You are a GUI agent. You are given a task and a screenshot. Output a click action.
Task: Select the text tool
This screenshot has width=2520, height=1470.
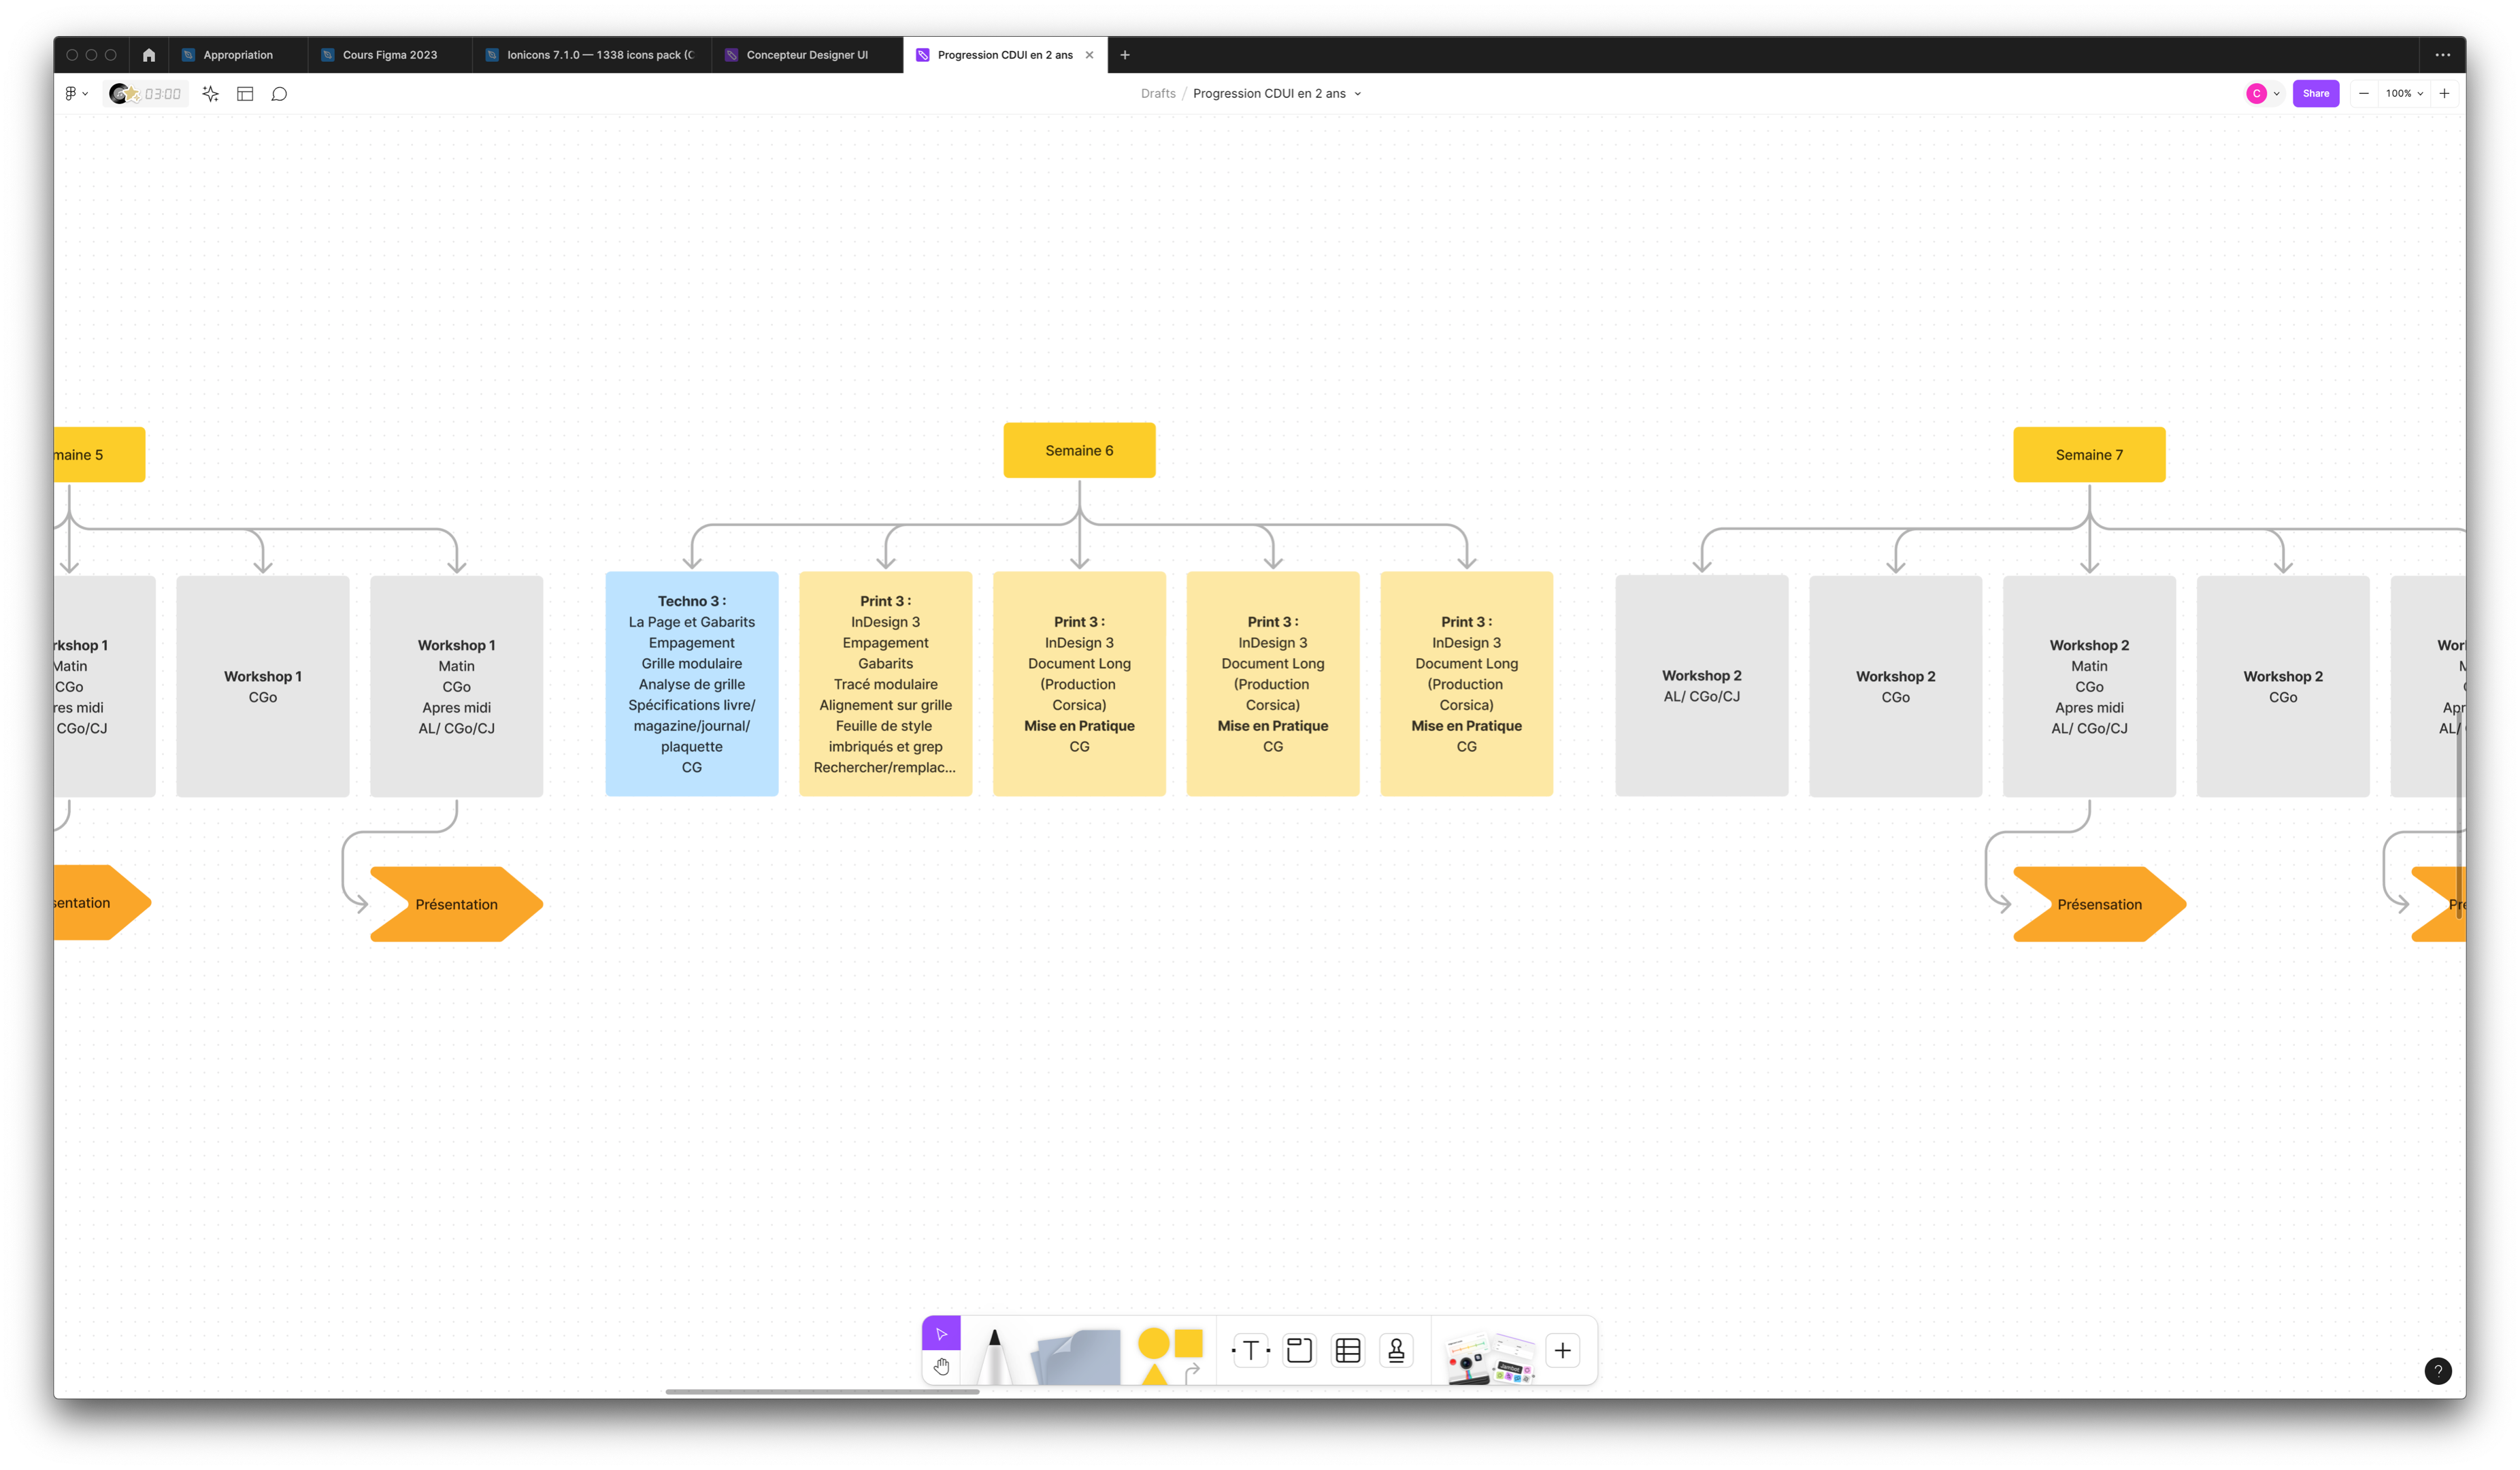point(1250,1351)
